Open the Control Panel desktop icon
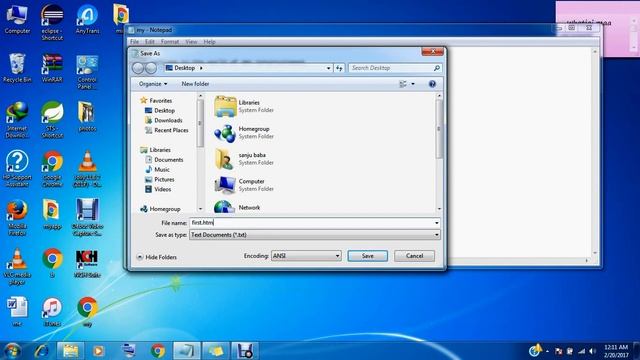 point(87,72)
